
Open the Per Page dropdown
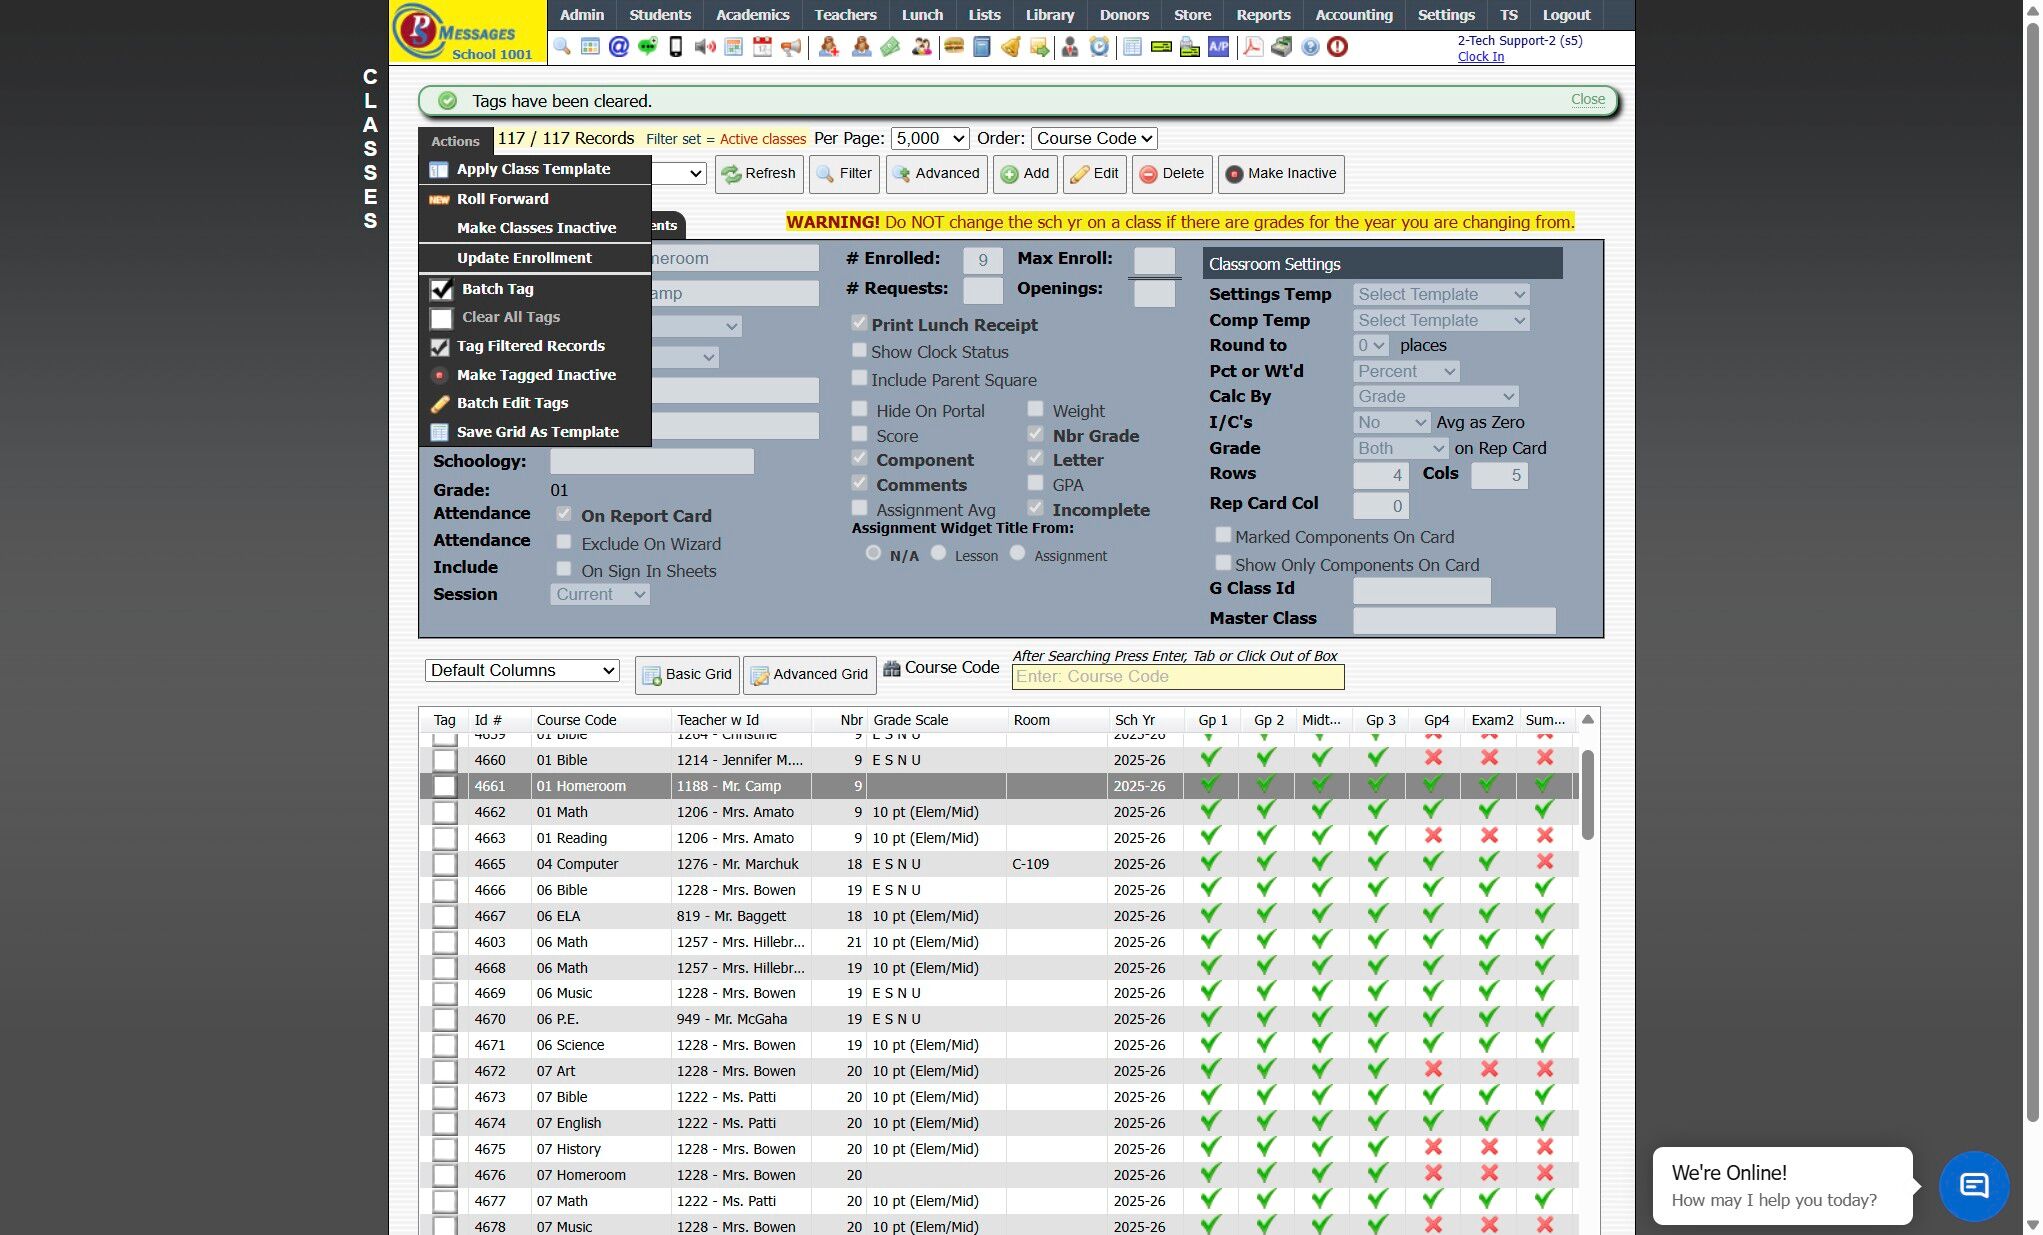click(930, 138)
